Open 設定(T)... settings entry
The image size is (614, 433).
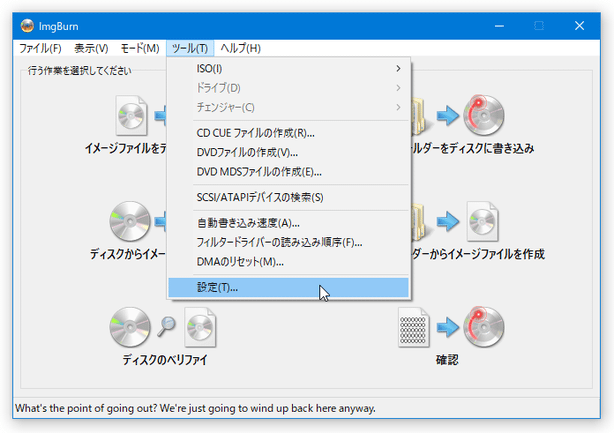coord(289,287)
